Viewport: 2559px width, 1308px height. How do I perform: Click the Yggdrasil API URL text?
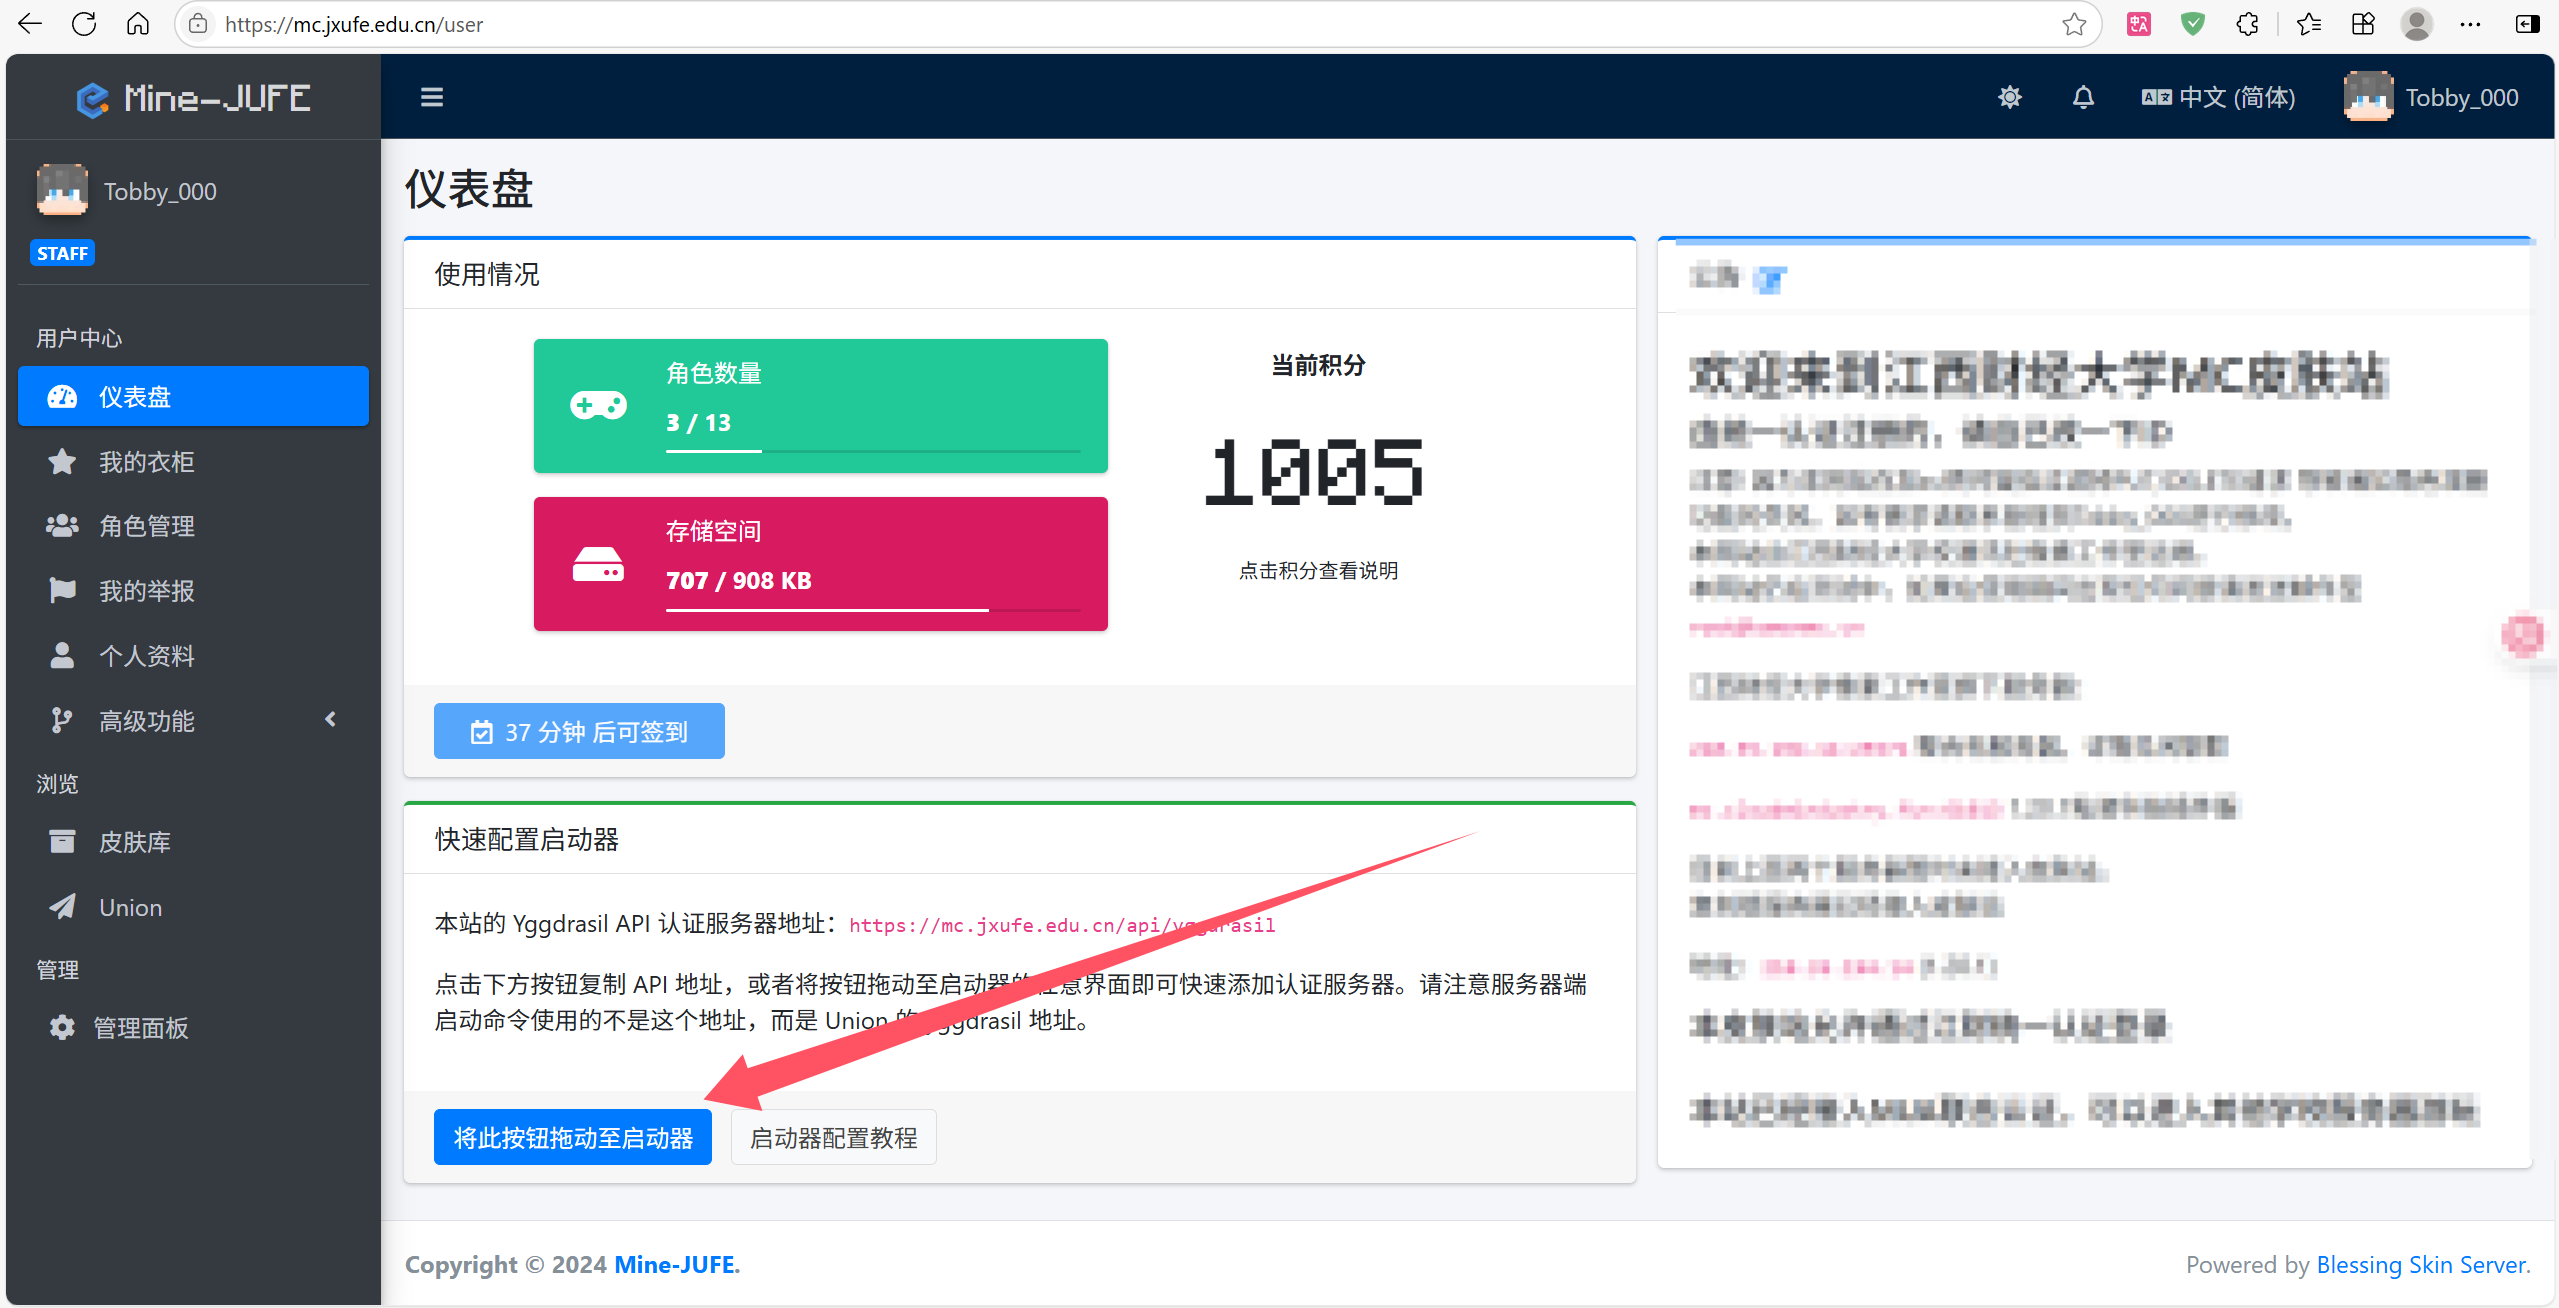[1062, 925]
